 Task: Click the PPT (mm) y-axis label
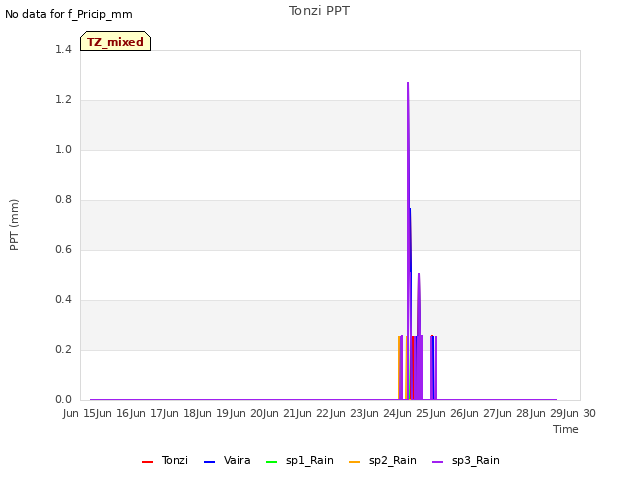pos(14,225)
